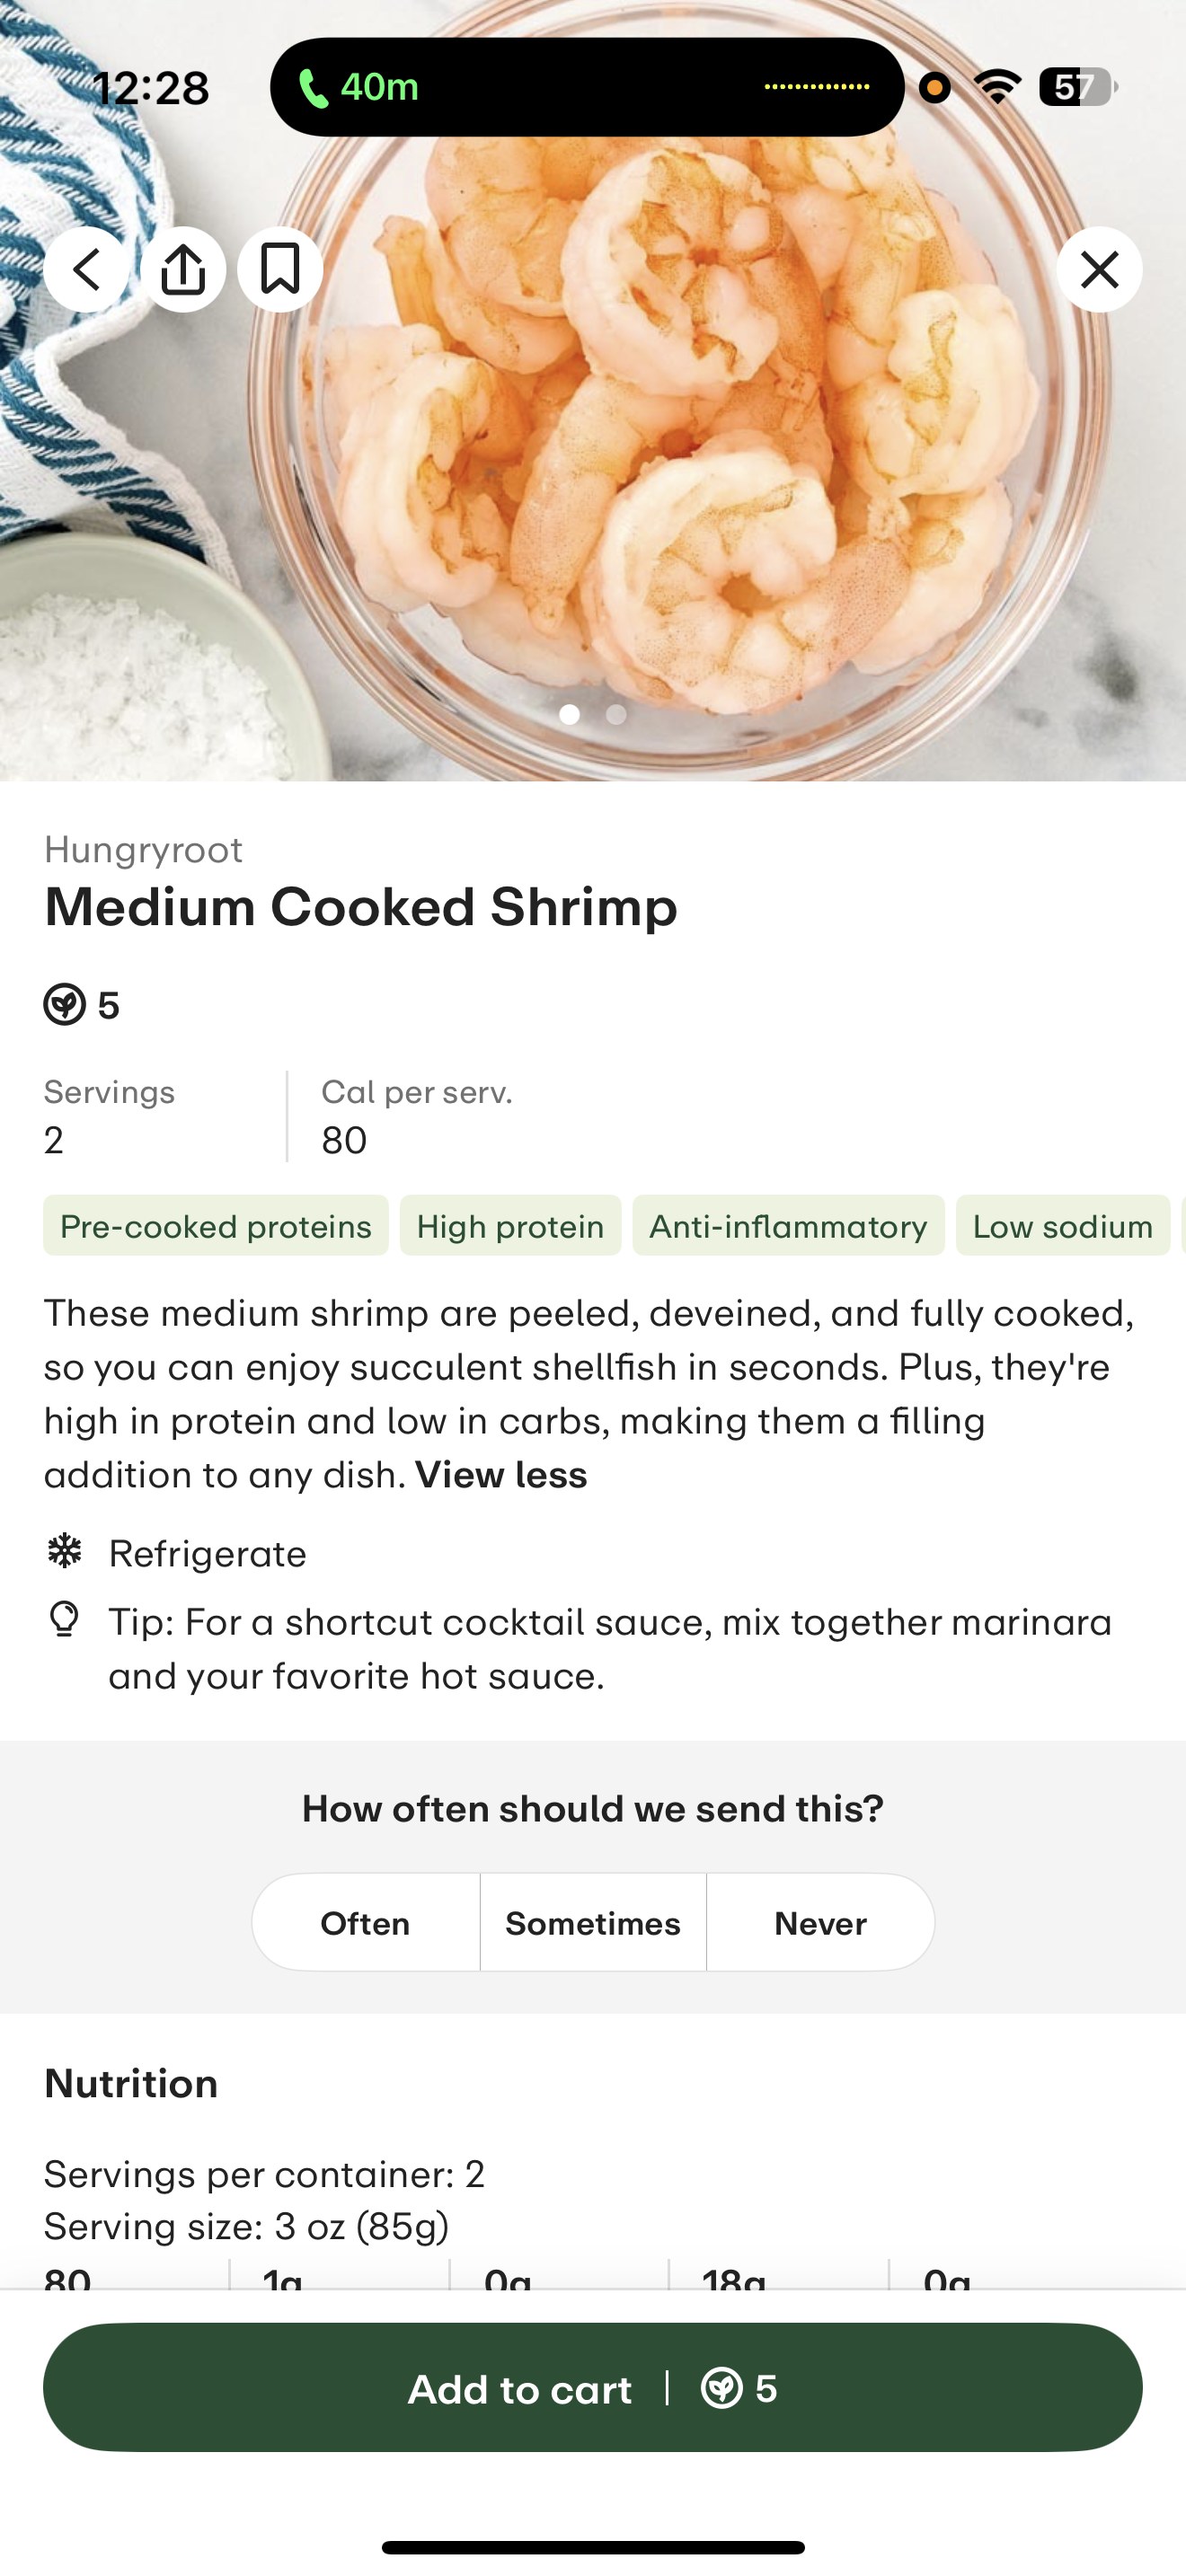Tap the points leaf icon near title
Viewport: 1186px width, 2576px height.
(x=65, y=1004)
